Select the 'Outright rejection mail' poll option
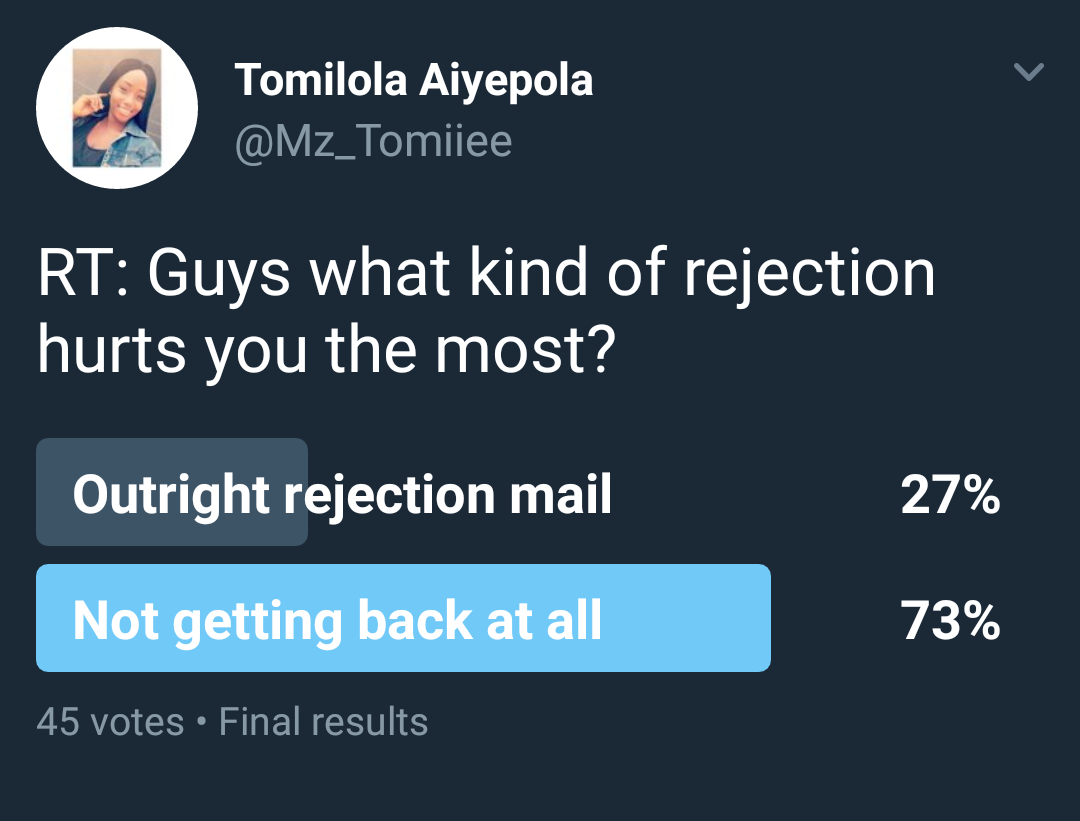This screenshot has width=1080, height=821. 342,494
